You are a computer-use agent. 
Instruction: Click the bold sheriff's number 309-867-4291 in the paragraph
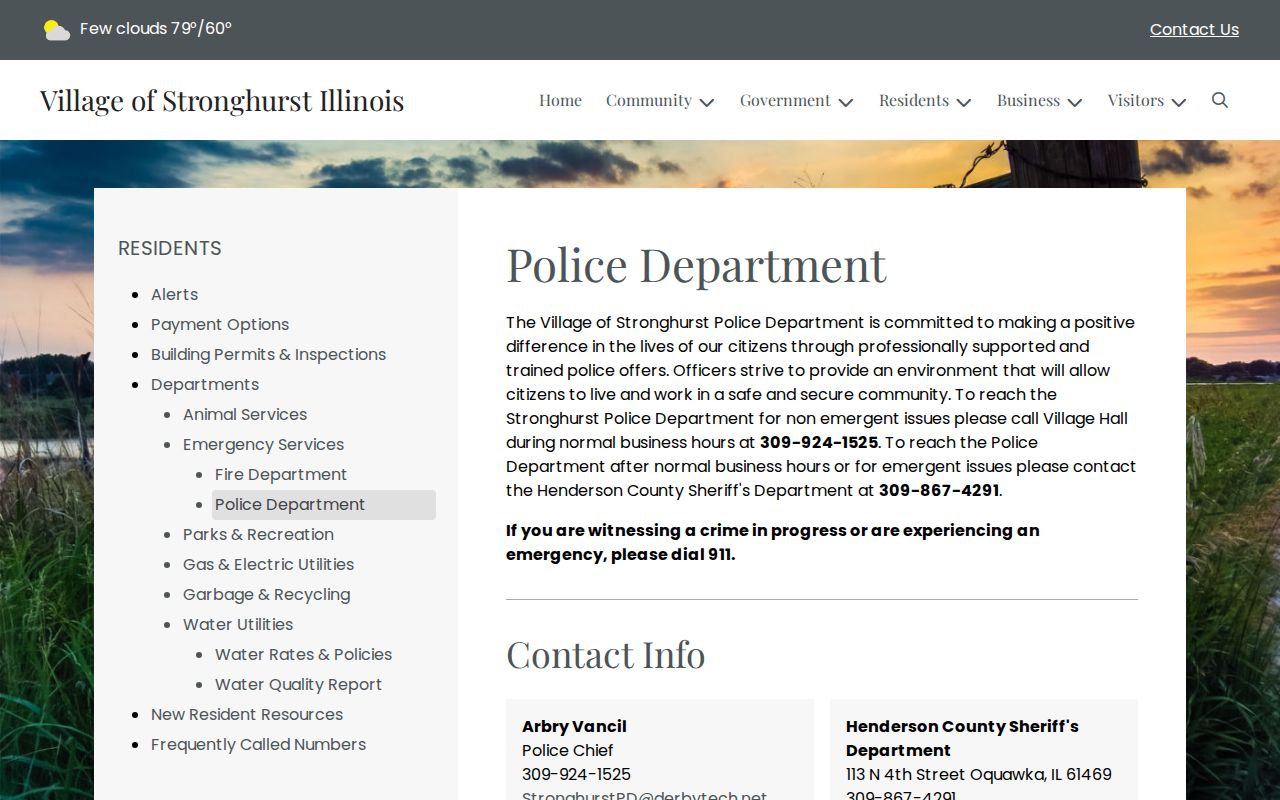click(x=939, y=490)
